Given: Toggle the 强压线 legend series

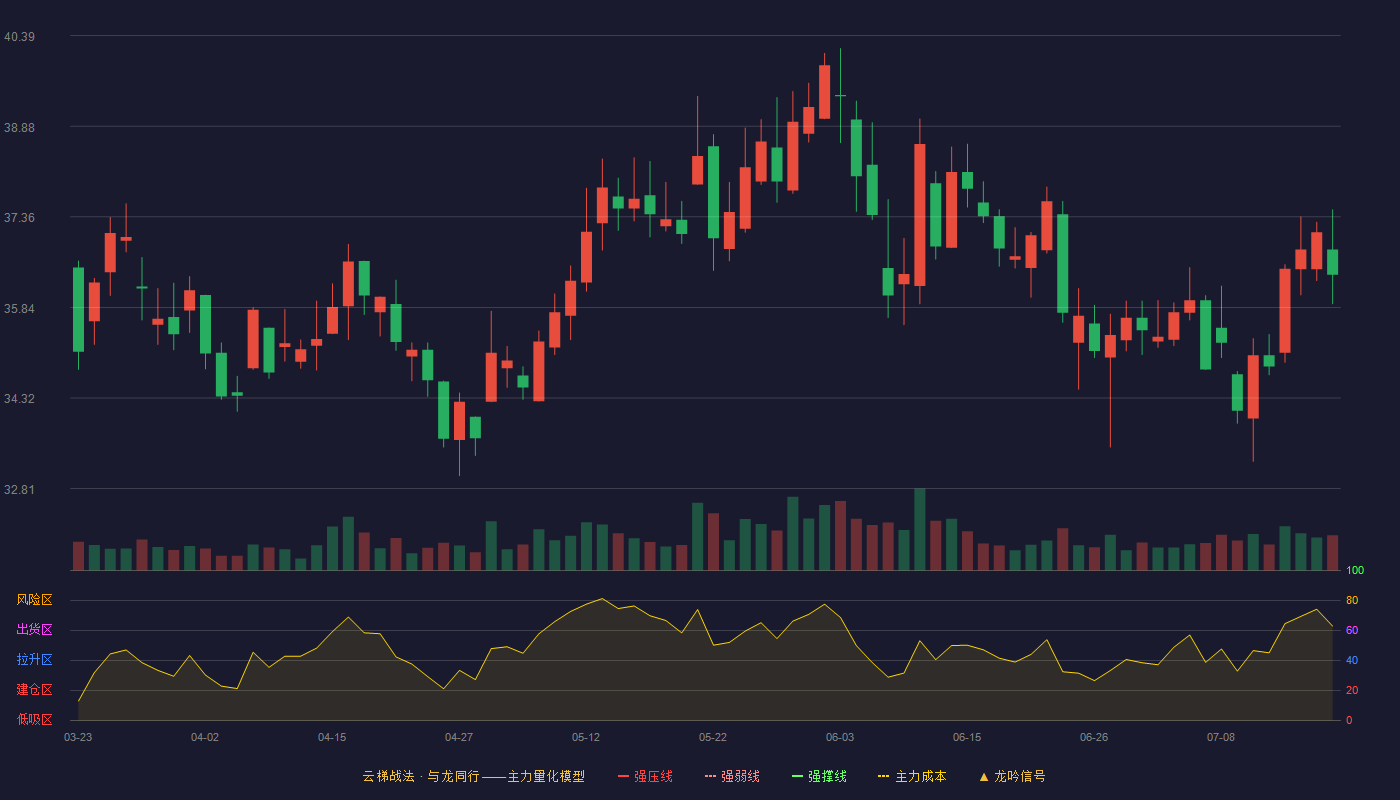Looking at the screenshot, I should pyautogui.click(x=645, y=776).
